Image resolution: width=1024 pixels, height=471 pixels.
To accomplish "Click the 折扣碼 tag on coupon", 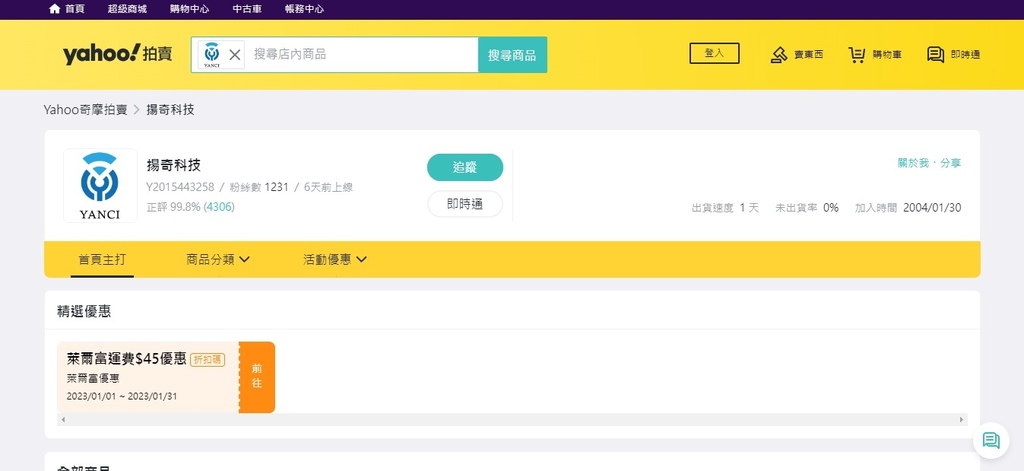I will pyautogui.click(x=208, y=360).
